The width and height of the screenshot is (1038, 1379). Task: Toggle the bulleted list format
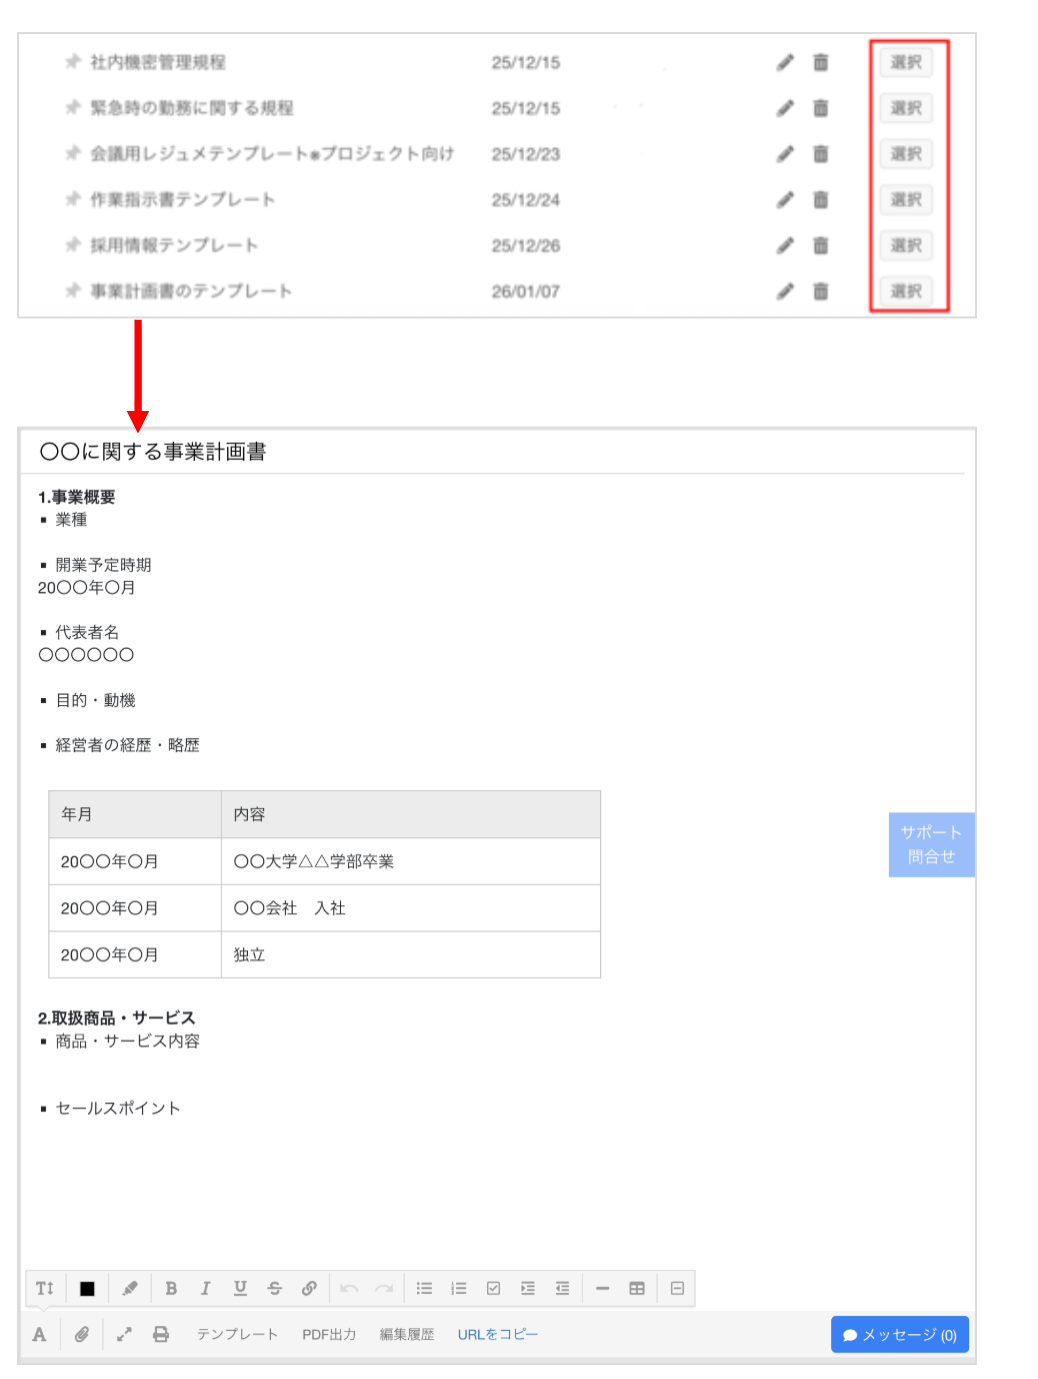(x=424, y=1288)
